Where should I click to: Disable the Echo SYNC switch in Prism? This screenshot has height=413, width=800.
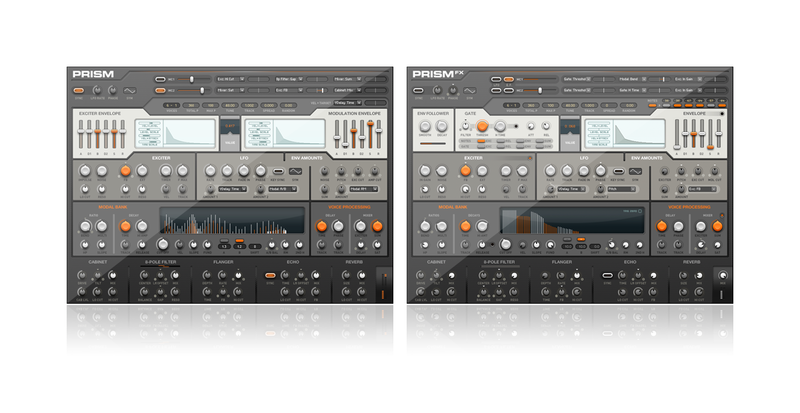tap(270, 276)
